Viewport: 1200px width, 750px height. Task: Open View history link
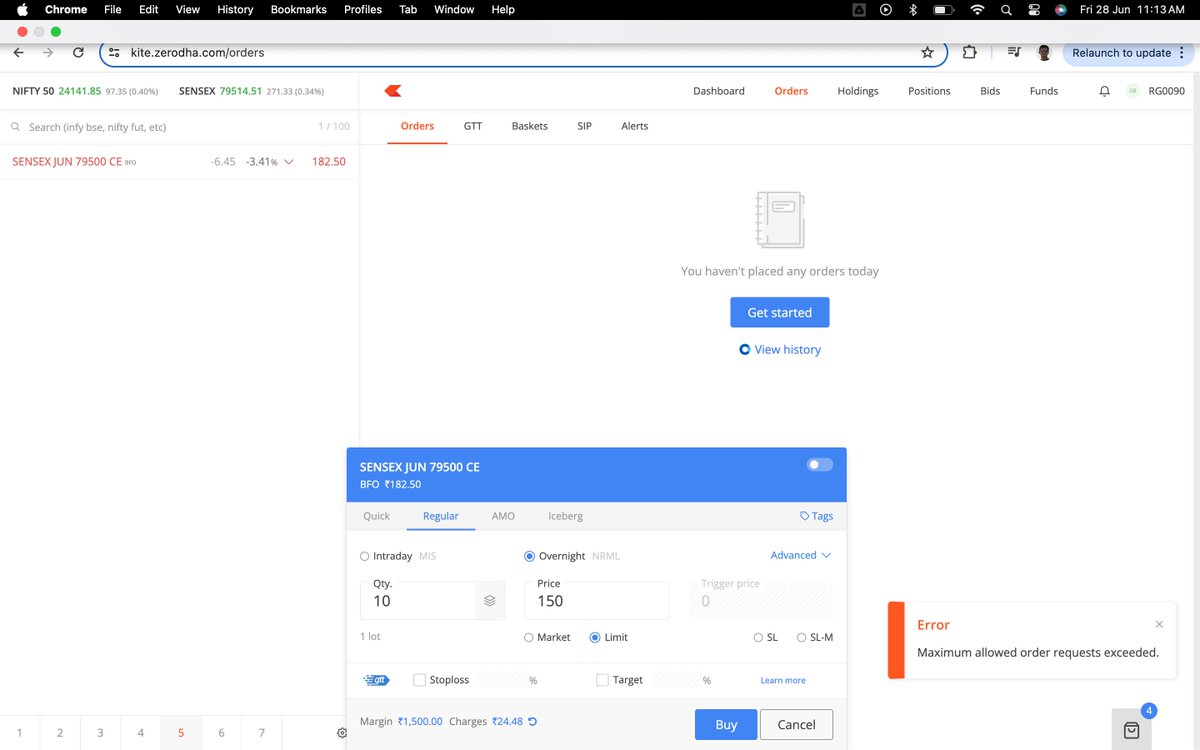click(x=780, y=350)
